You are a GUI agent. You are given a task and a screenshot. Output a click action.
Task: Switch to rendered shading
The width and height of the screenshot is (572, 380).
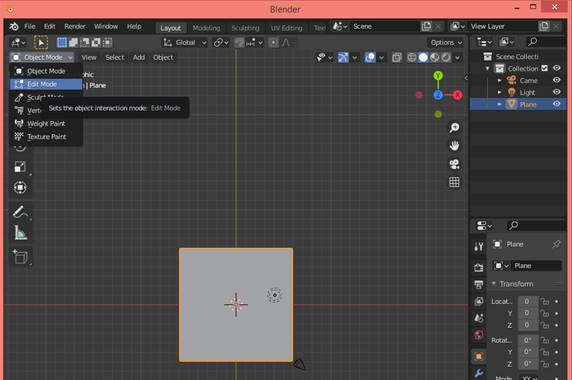click(446, 58)
